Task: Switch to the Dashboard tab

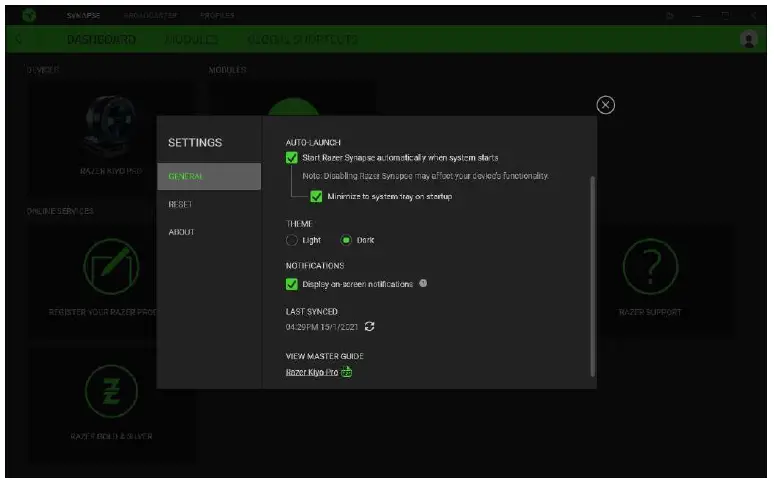Action: [x=102, y=40]
